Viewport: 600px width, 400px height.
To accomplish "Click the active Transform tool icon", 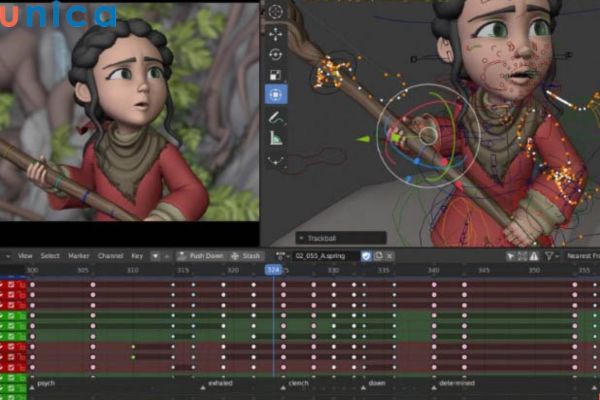I will 275,95.
